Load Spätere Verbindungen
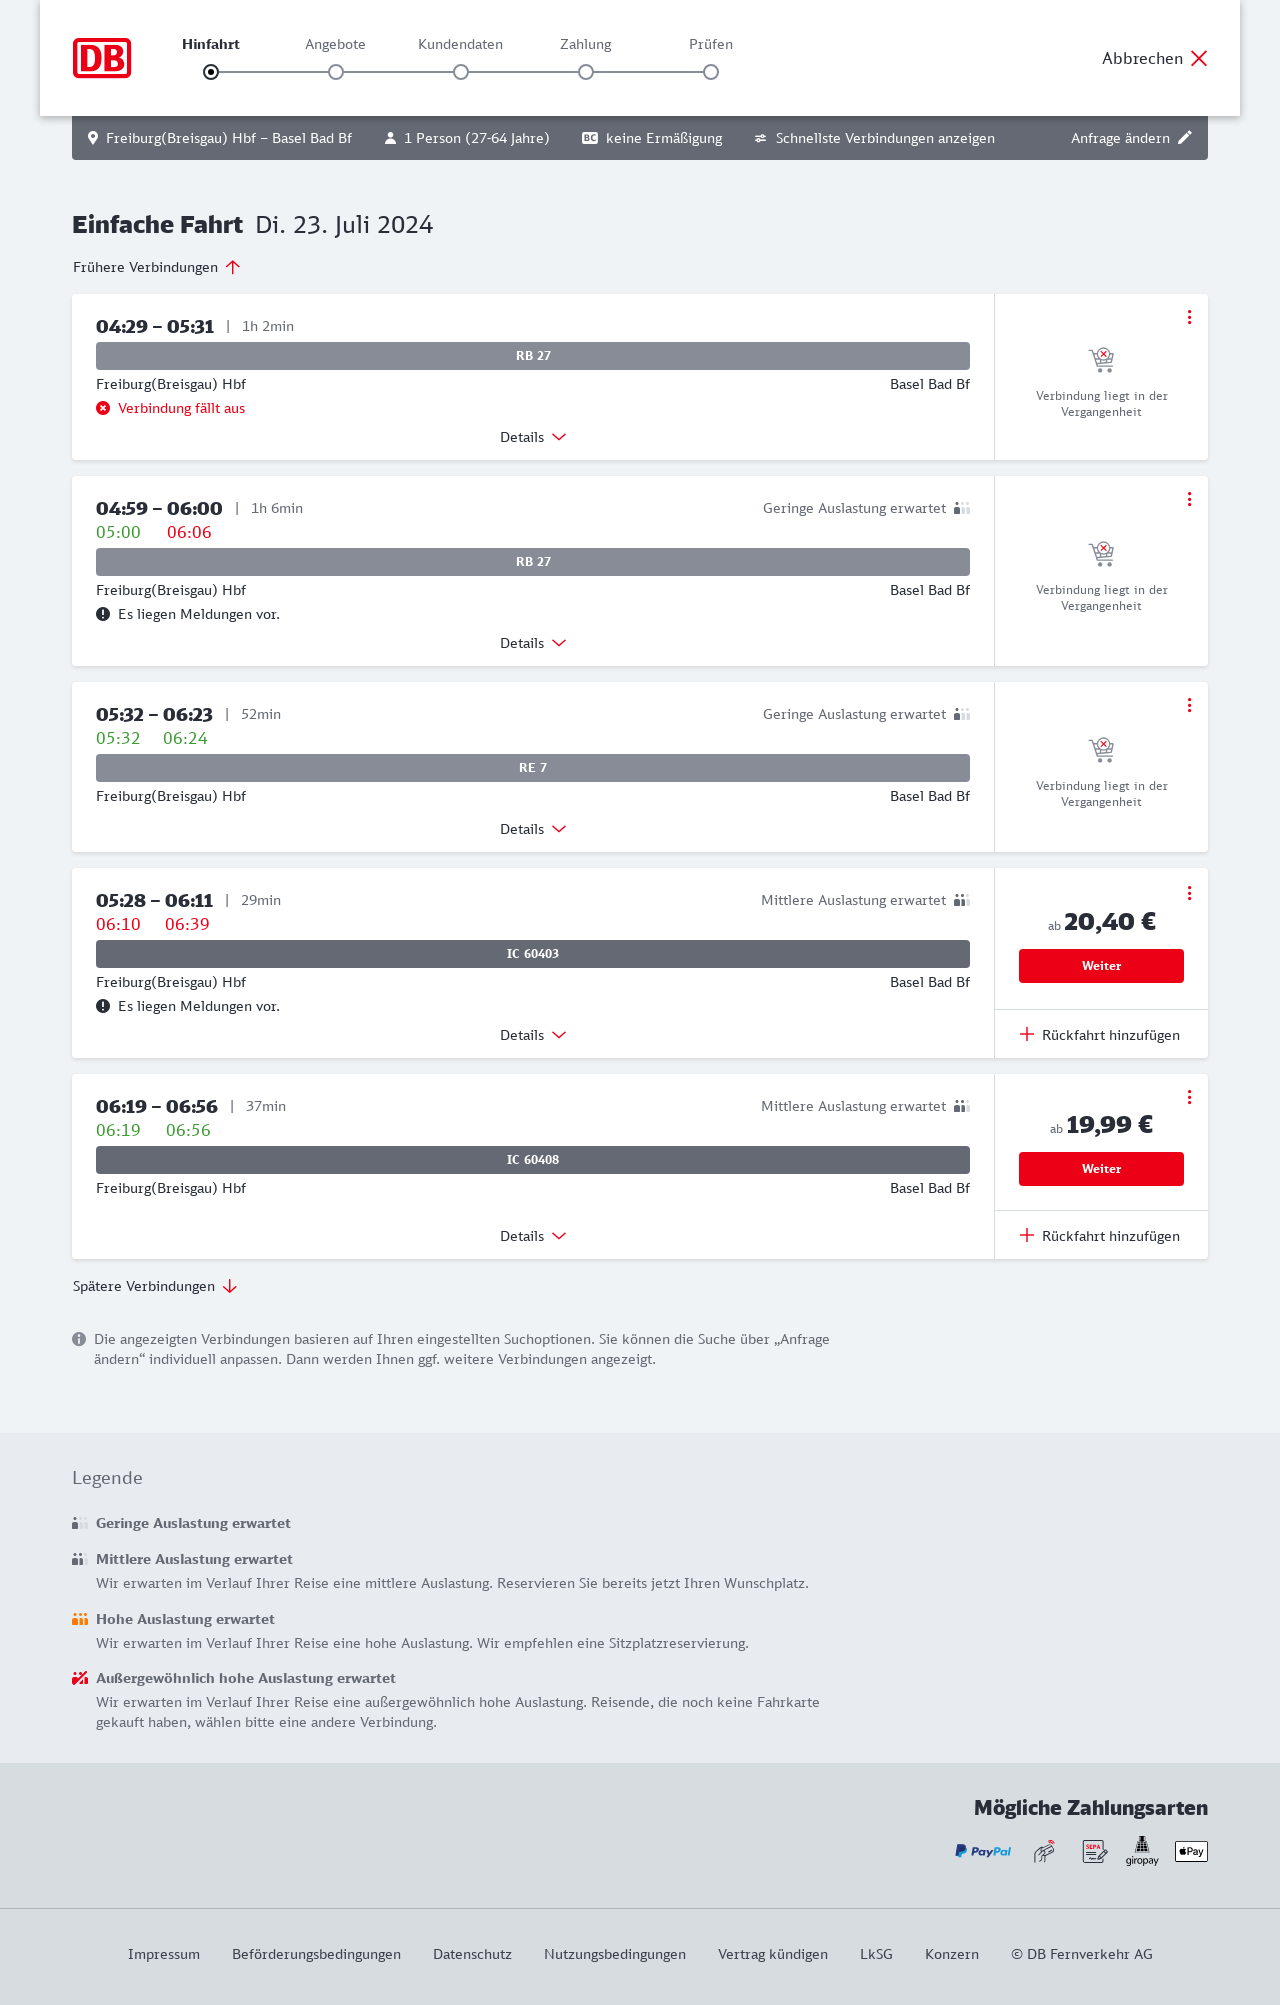The image size is (1280, 2005). tap(155, 1286)
